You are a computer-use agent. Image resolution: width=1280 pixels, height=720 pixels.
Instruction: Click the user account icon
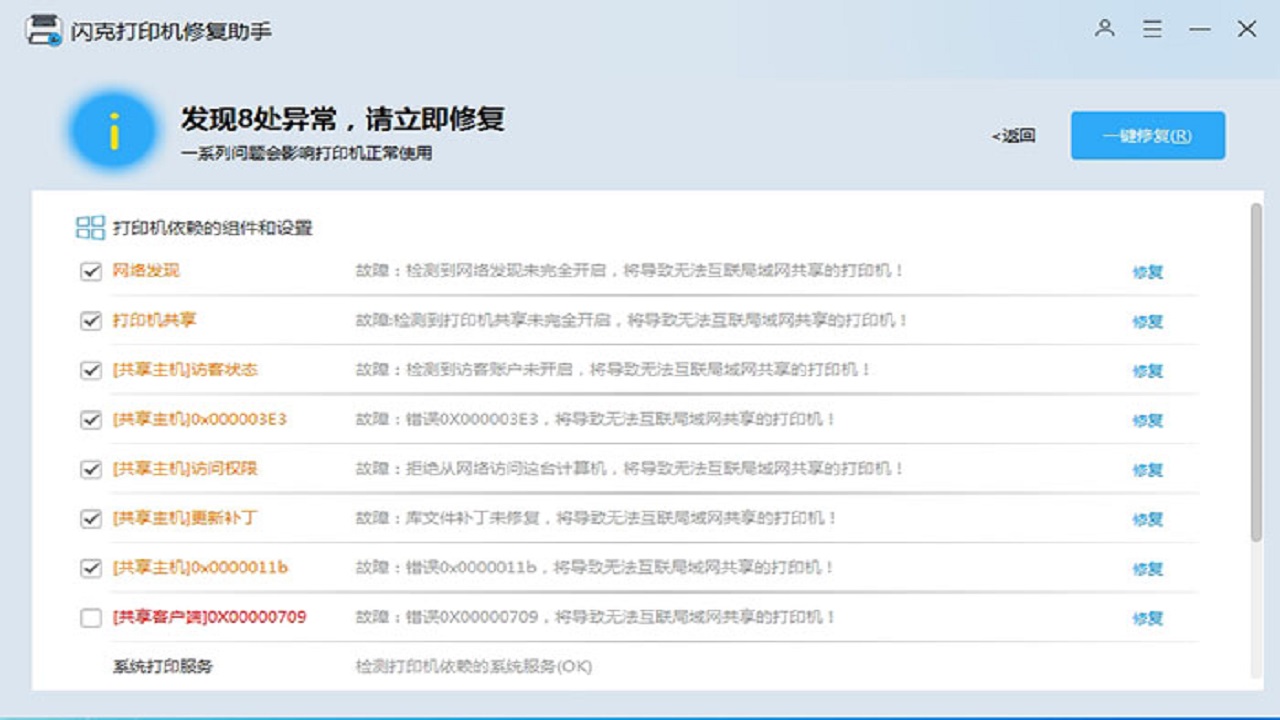(1104, 29)
